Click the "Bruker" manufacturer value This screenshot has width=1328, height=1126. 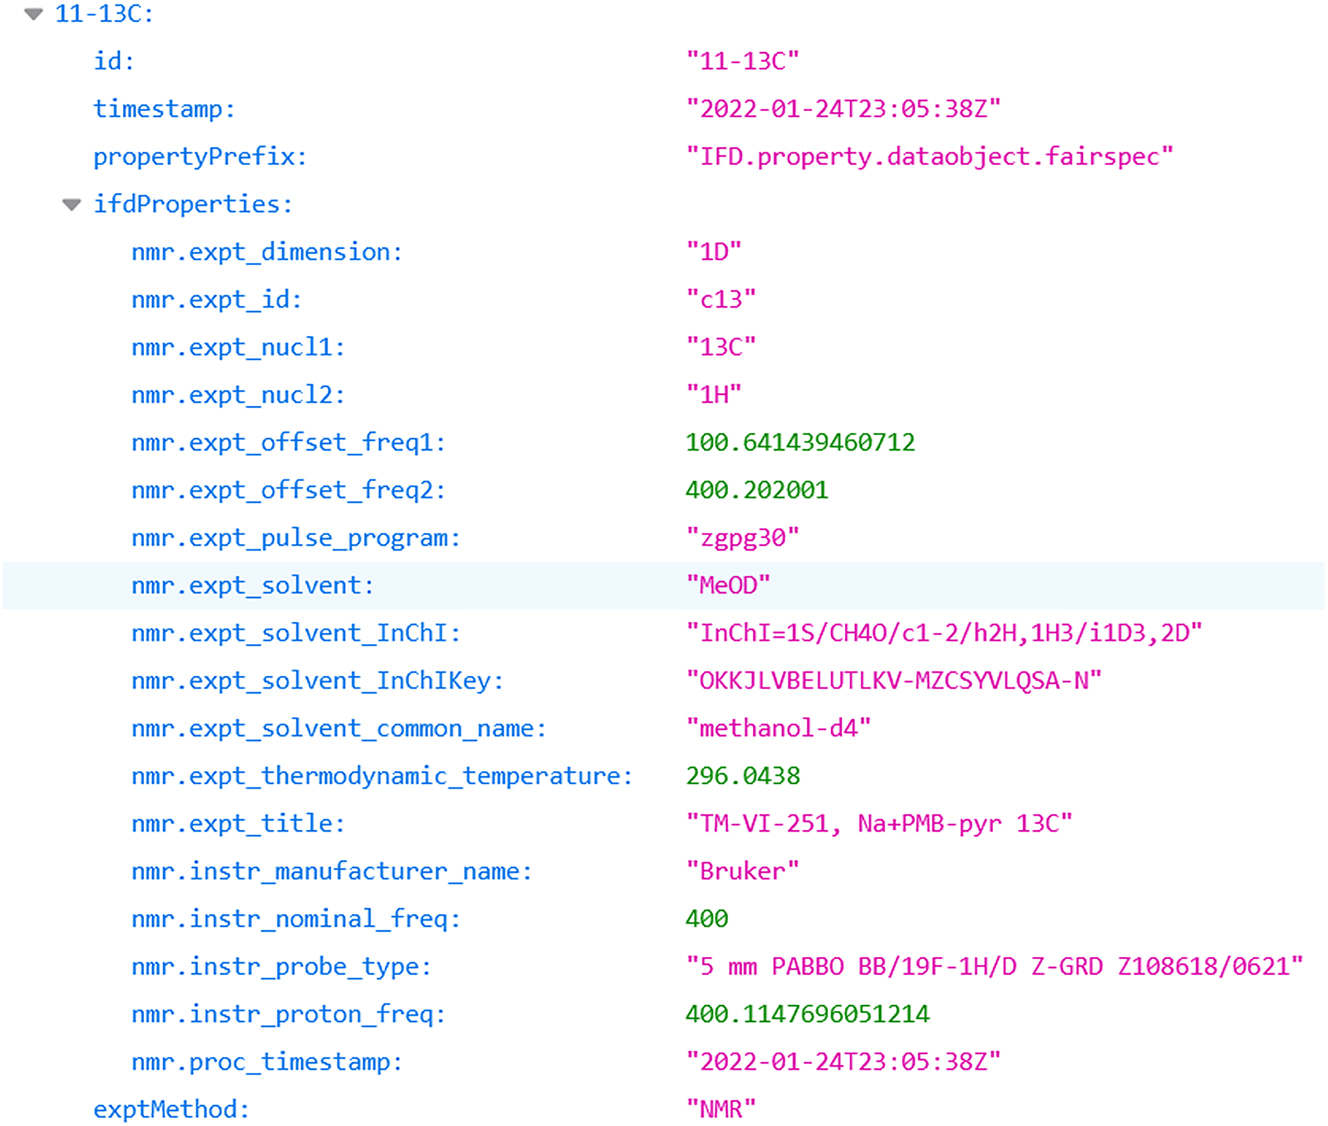[x=741, y=870]
